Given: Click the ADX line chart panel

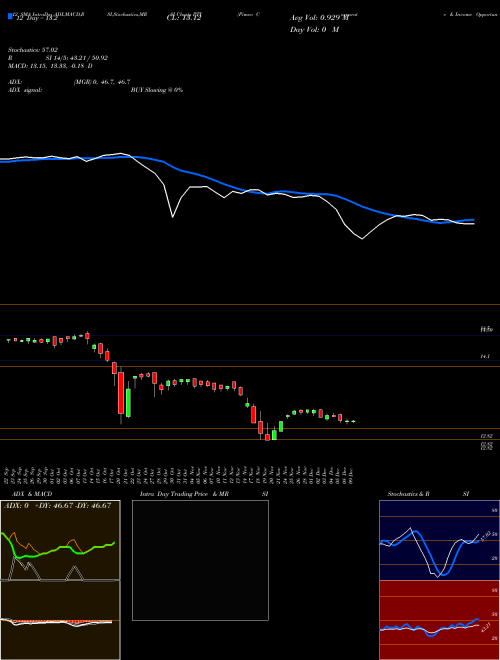Looking at the screenshot, I should [60, 540].
